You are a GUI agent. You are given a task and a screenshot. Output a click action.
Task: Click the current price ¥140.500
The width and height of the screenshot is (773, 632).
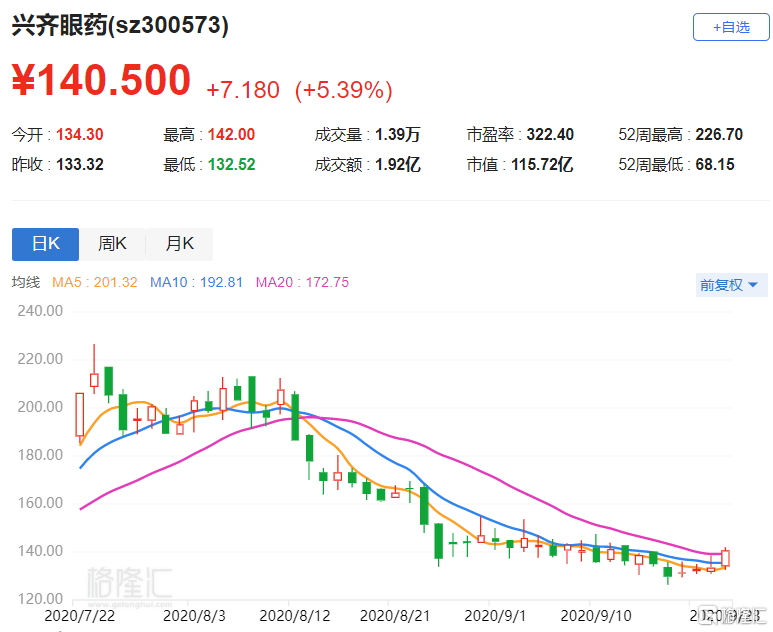[101, 80]
